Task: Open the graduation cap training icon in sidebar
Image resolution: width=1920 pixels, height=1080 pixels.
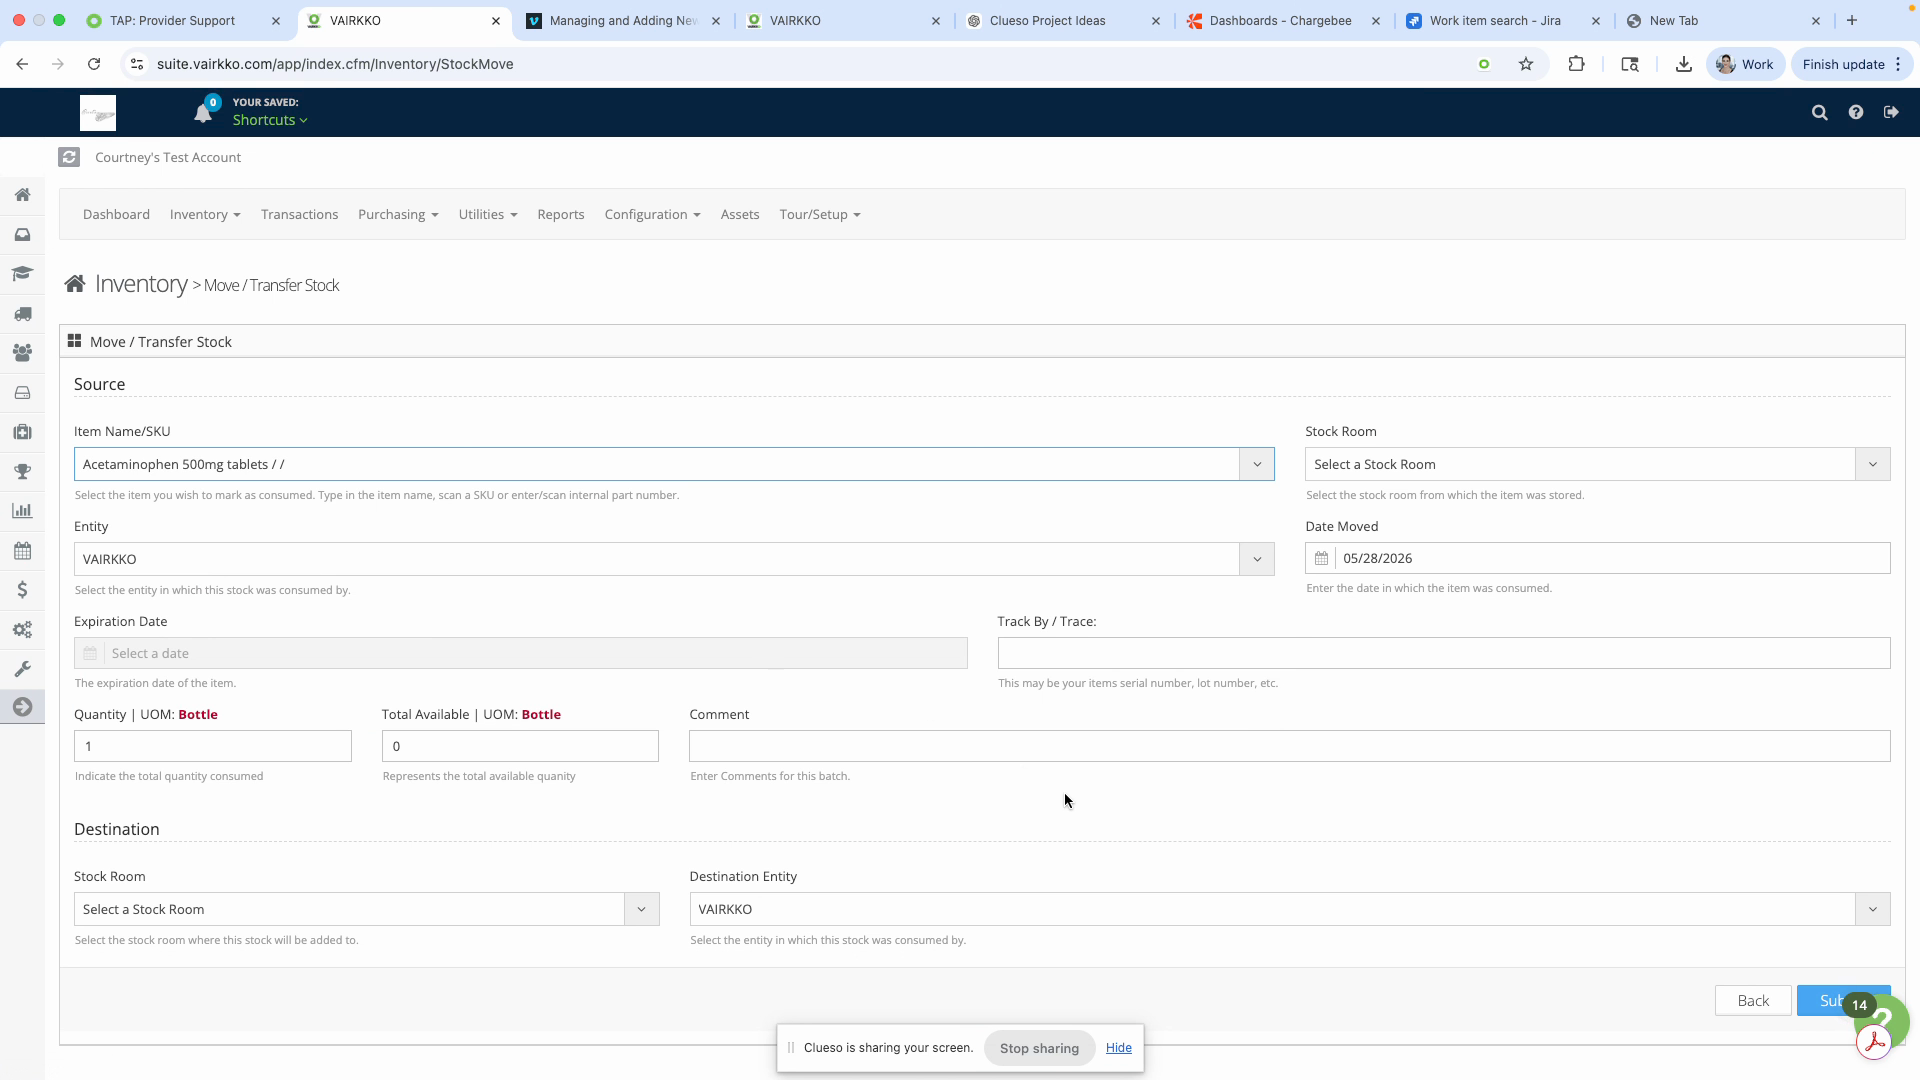Action: click(22, 274)
